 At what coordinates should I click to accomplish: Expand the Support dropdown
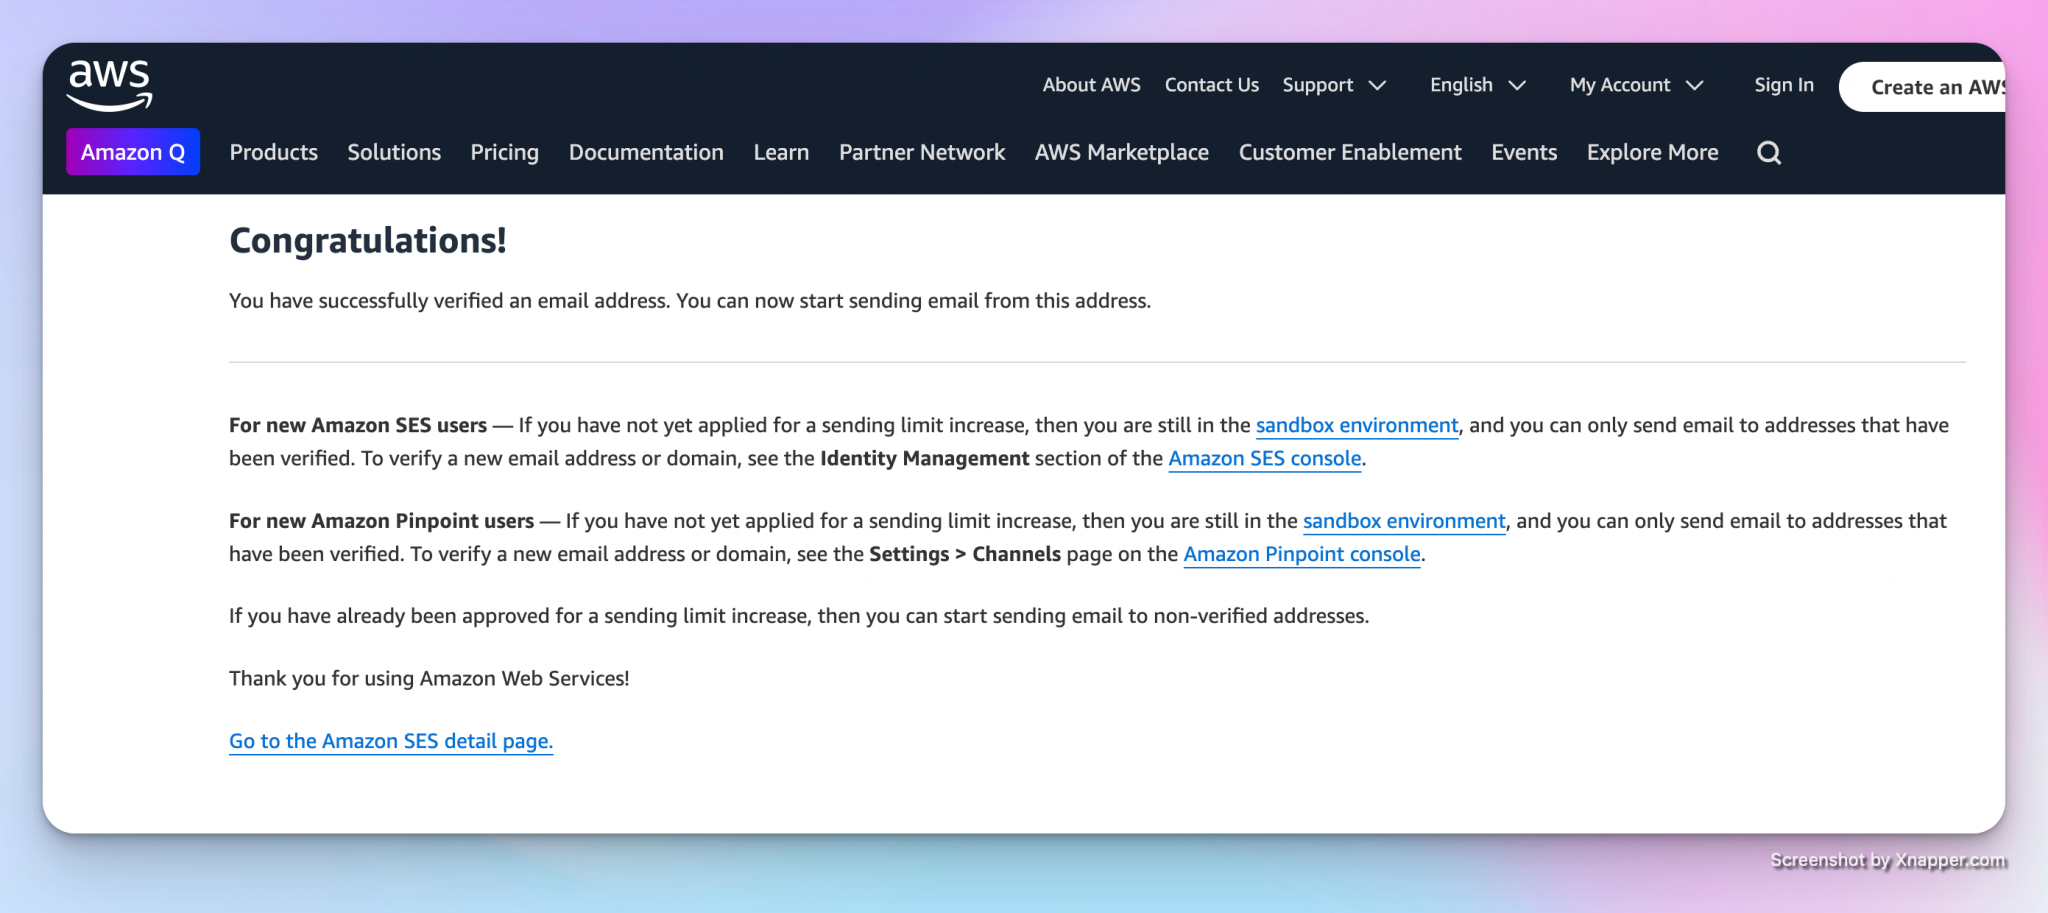pyautogui.click(x=1334, y=85)
